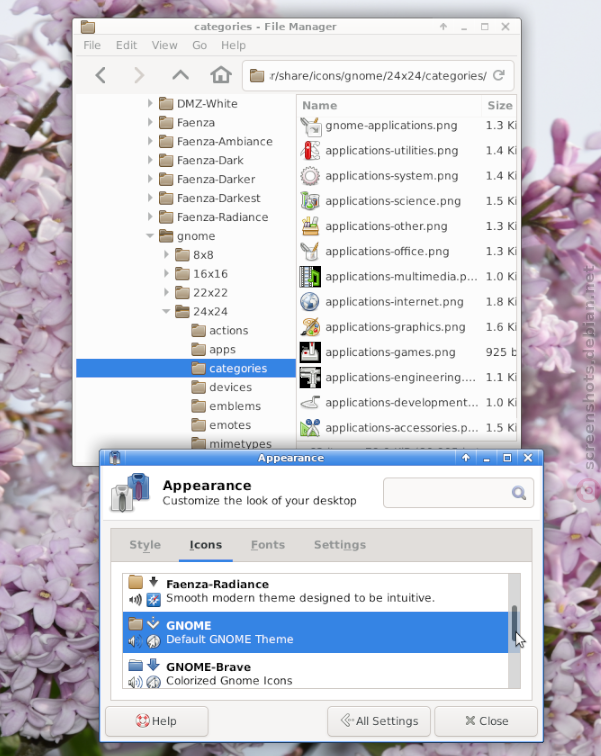This screenshot has width=601, height=756.
Task: Collapse the 24x24 tree folder
Action: pyautogui.click(x=166, y=311)
